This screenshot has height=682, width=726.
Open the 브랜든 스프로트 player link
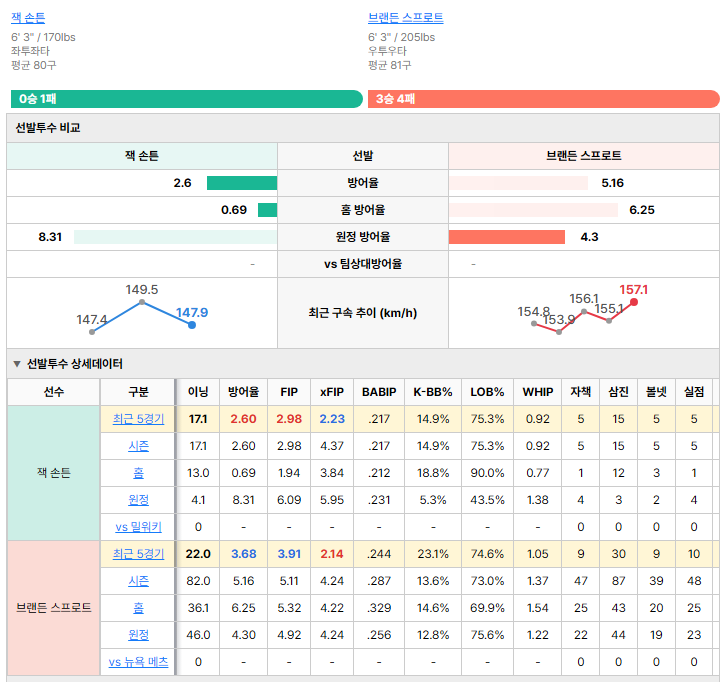(x=406, y=18)
